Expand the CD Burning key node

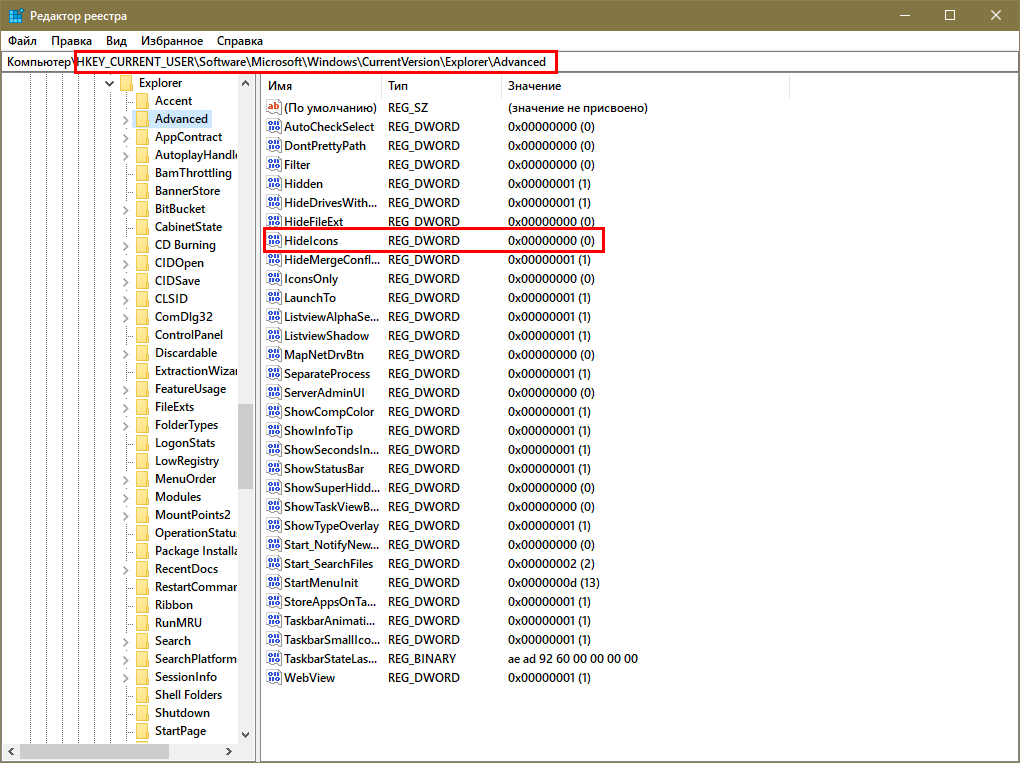pos(125,245)
